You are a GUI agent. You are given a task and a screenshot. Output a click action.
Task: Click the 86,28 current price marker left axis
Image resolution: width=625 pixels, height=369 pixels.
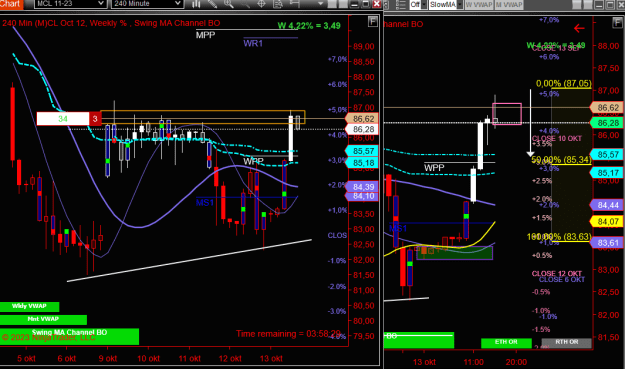pyautogui.click(x=363, y=129)
